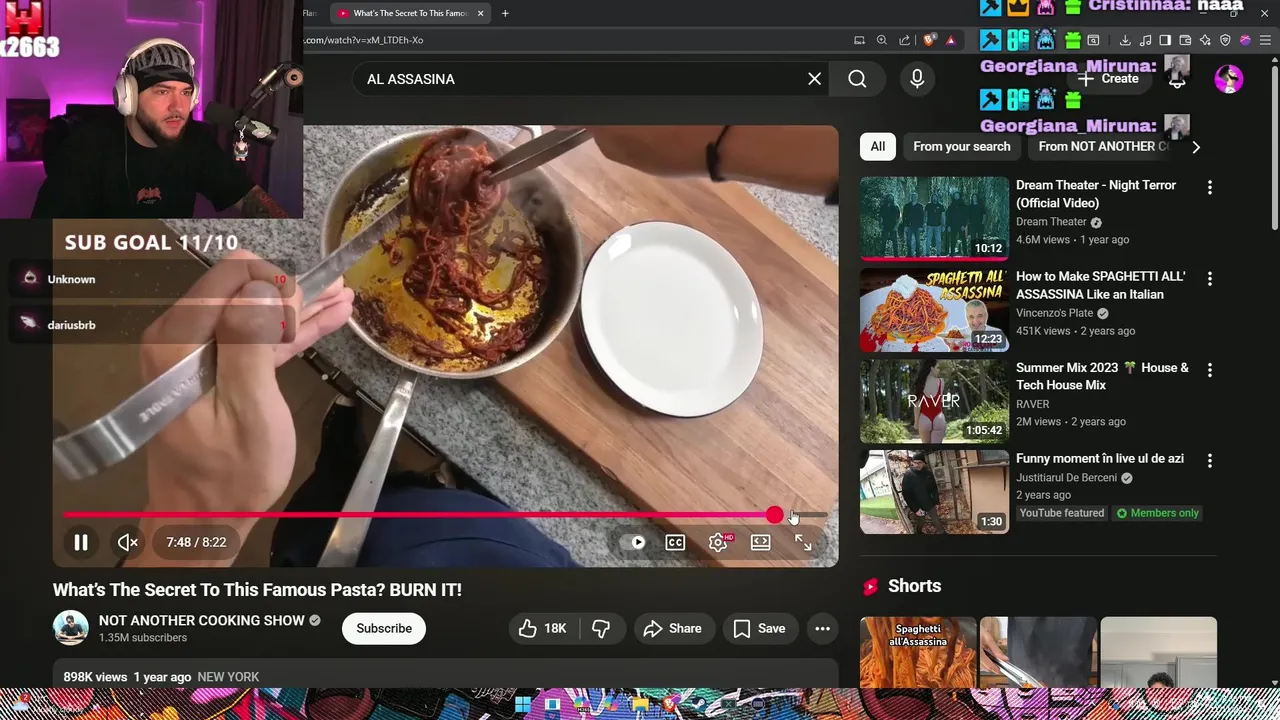Open the more actions ellipsis under video
Viewport: 1280px width, 720px height.
[x=822, y=628]
